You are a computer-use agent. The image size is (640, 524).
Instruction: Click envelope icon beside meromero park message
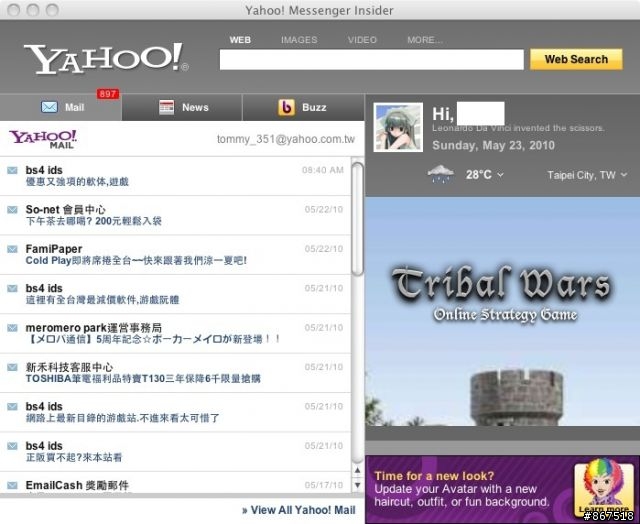(x=12, y=328)
